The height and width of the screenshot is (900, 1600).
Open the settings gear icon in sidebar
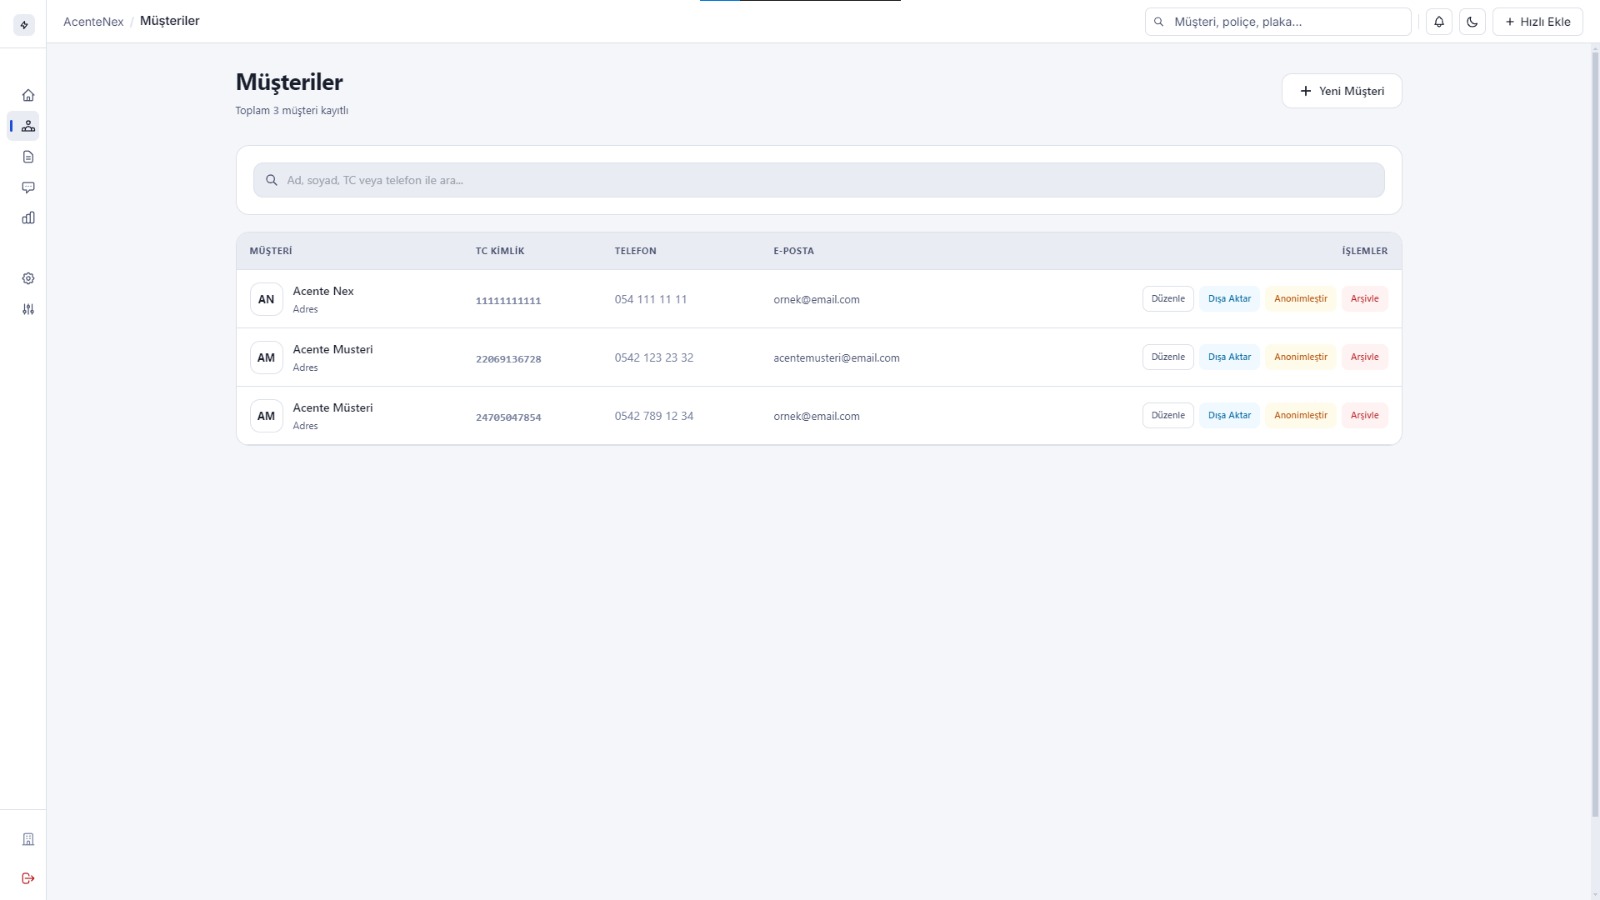[x=28, y=279]
